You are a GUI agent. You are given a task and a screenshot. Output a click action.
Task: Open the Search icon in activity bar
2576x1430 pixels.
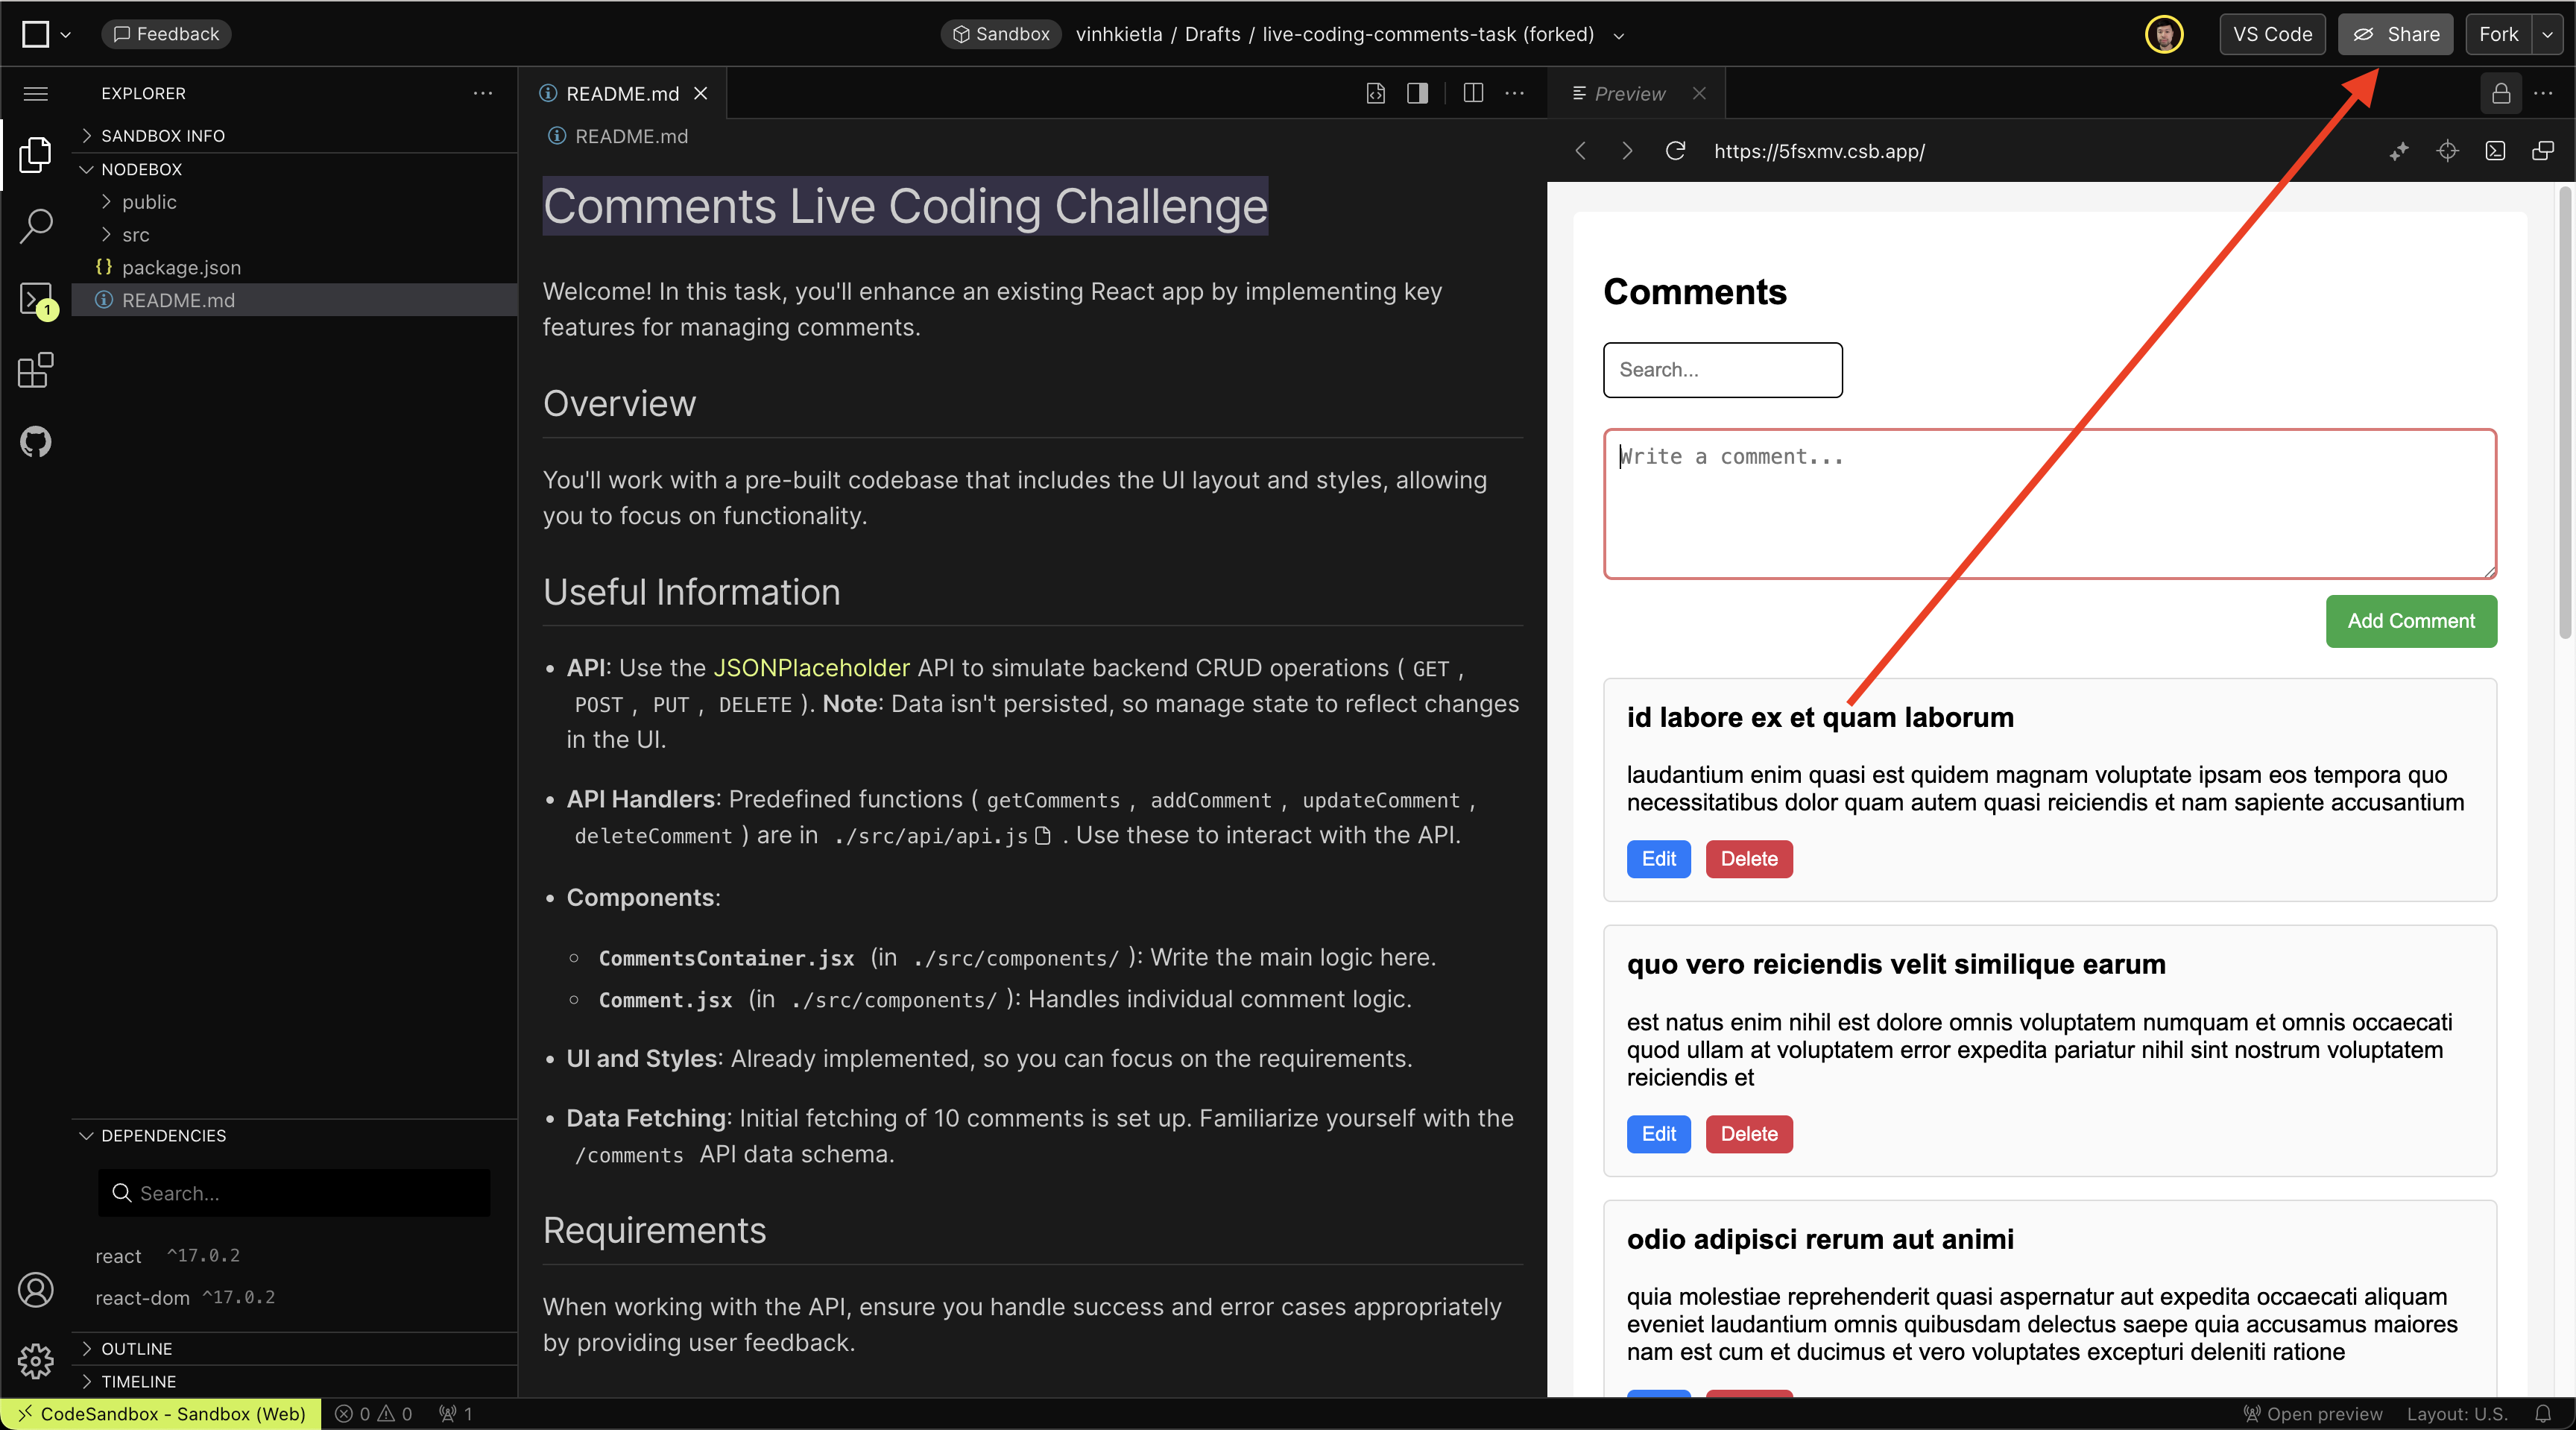coord(36,225)
